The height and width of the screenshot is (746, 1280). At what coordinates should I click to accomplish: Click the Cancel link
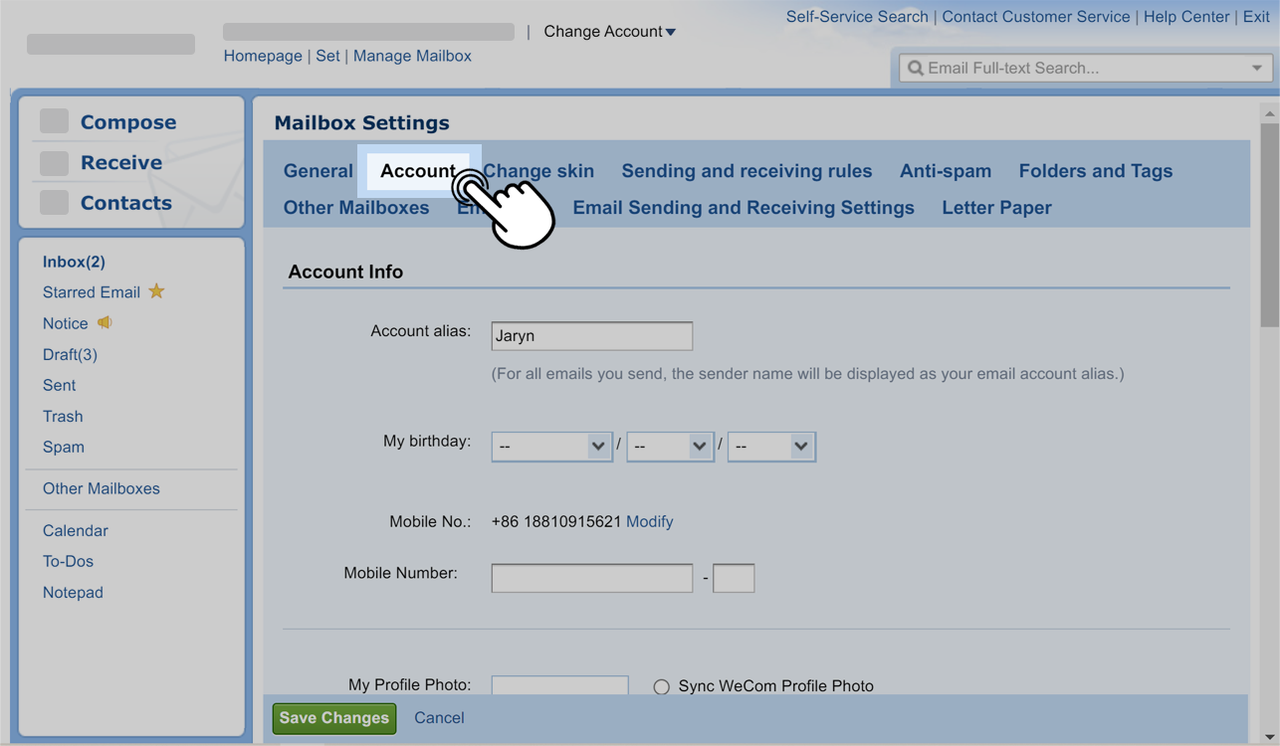[x=439, y=718]
